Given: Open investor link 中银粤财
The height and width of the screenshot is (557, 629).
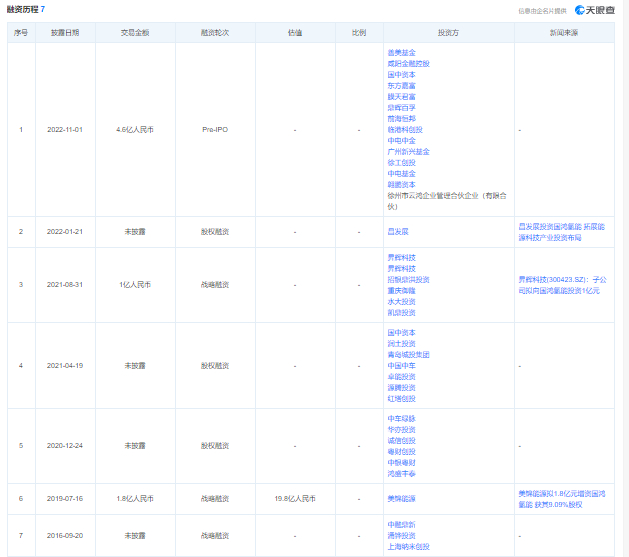Looking at the screenshot, I should 401,462.
